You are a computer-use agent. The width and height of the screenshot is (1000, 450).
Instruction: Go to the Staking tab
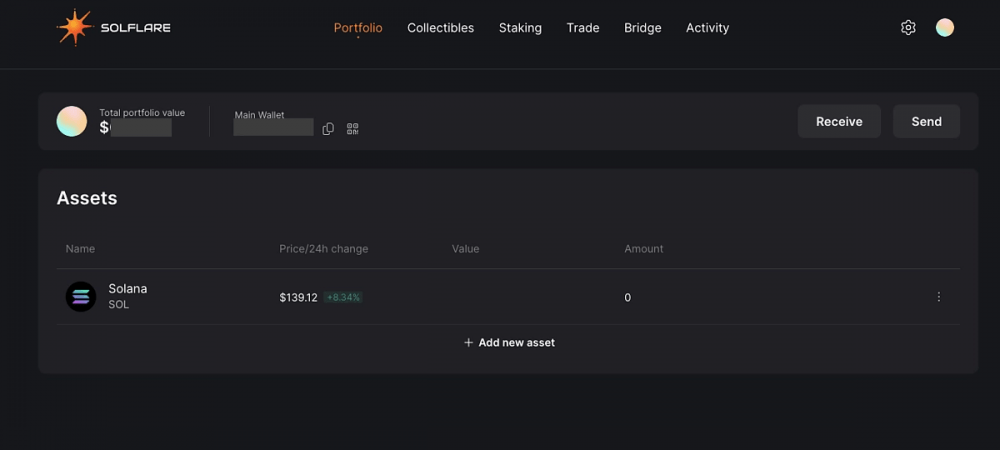coord(520,28)
